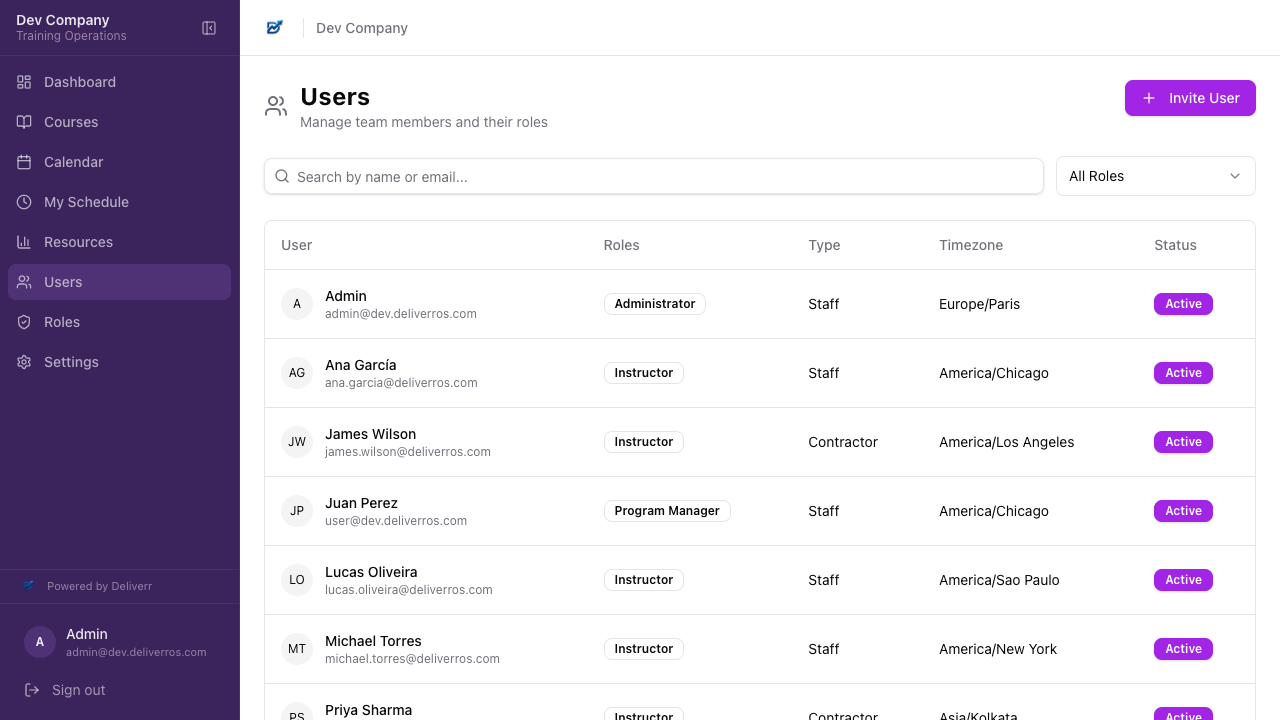This screenshot has width=1280, height=720.
Task: Click email user@dev.deliverros.com
Action: pos(396,521)
